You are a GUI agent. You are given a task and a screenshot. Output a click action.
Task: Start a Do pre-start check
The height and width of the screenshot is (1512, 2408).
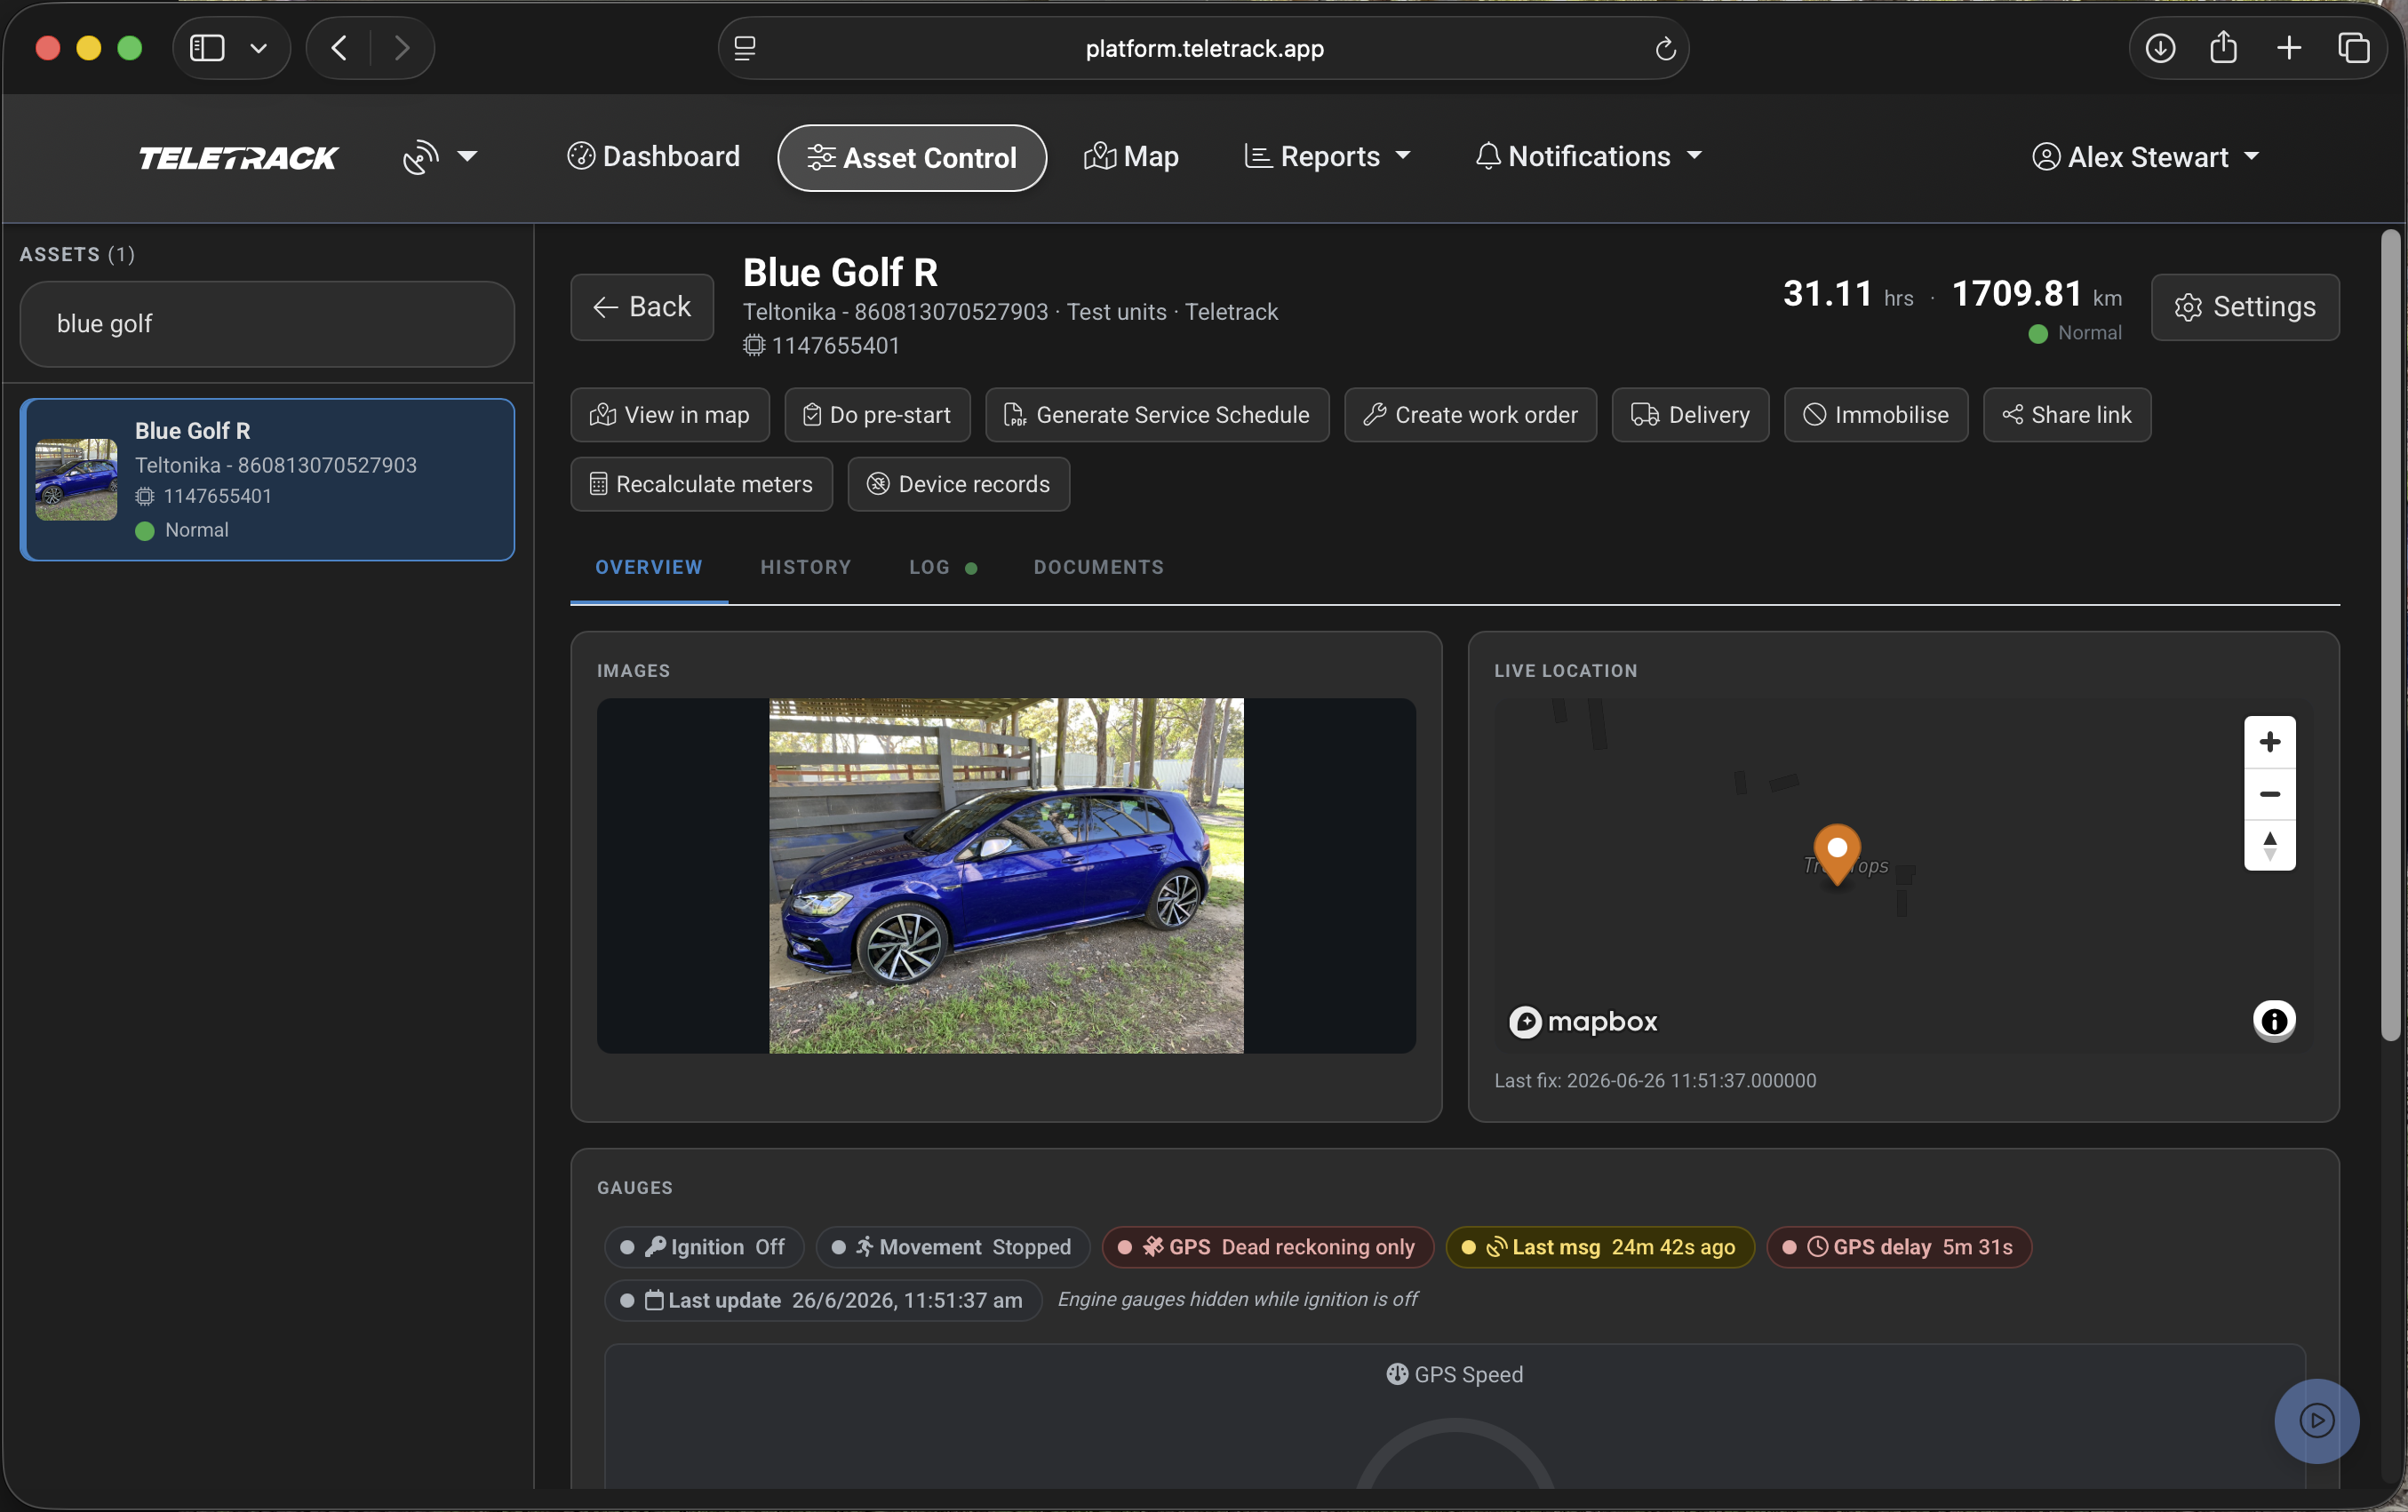(x=877, y=415)
